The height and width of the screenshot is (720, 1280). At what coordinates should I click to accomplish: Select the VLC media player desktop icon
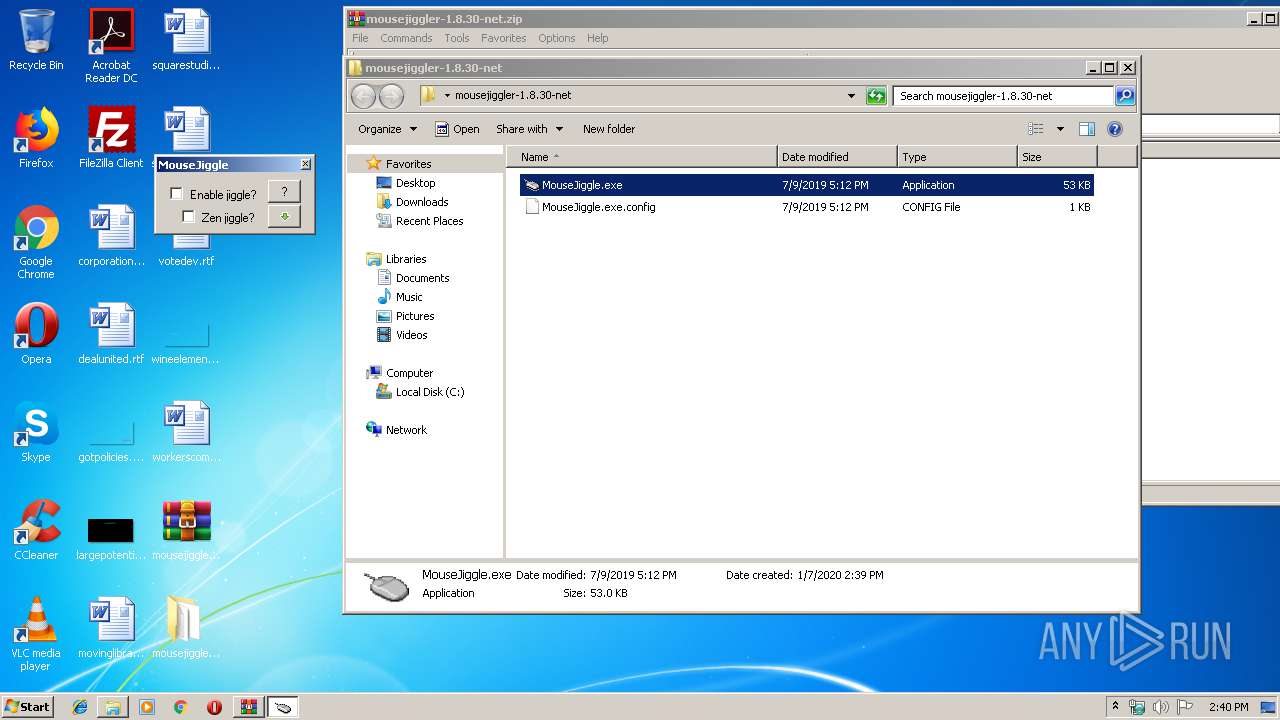click(x=36, y=634)
